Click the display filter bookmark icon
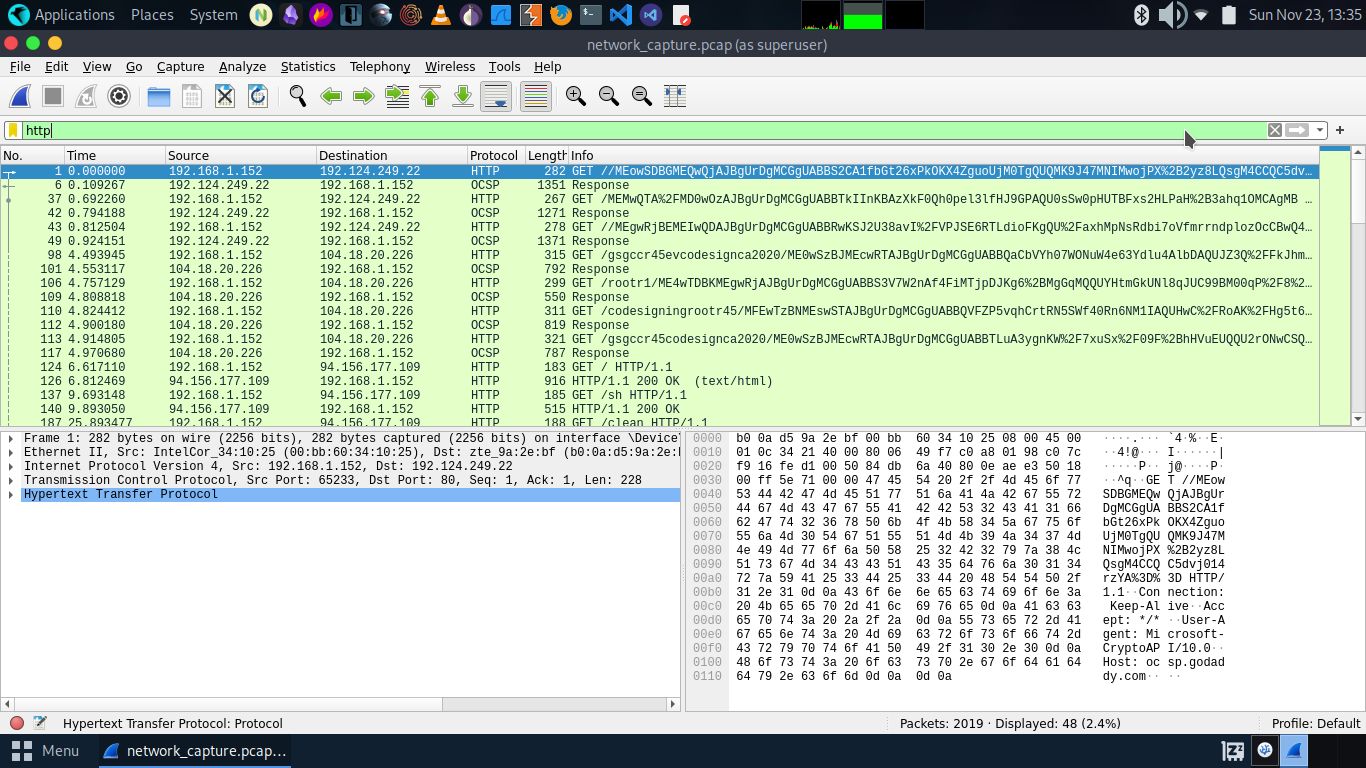 coord(13,130)
